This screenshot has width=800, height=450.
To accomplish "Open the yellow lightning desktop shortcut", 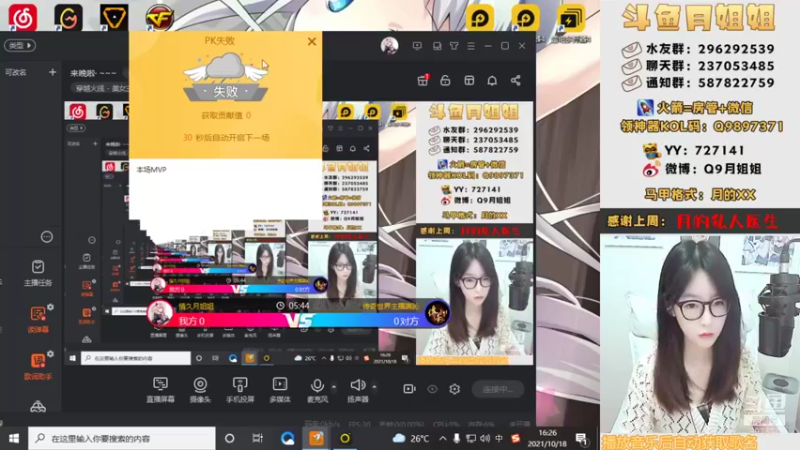I will pos(571,18).
